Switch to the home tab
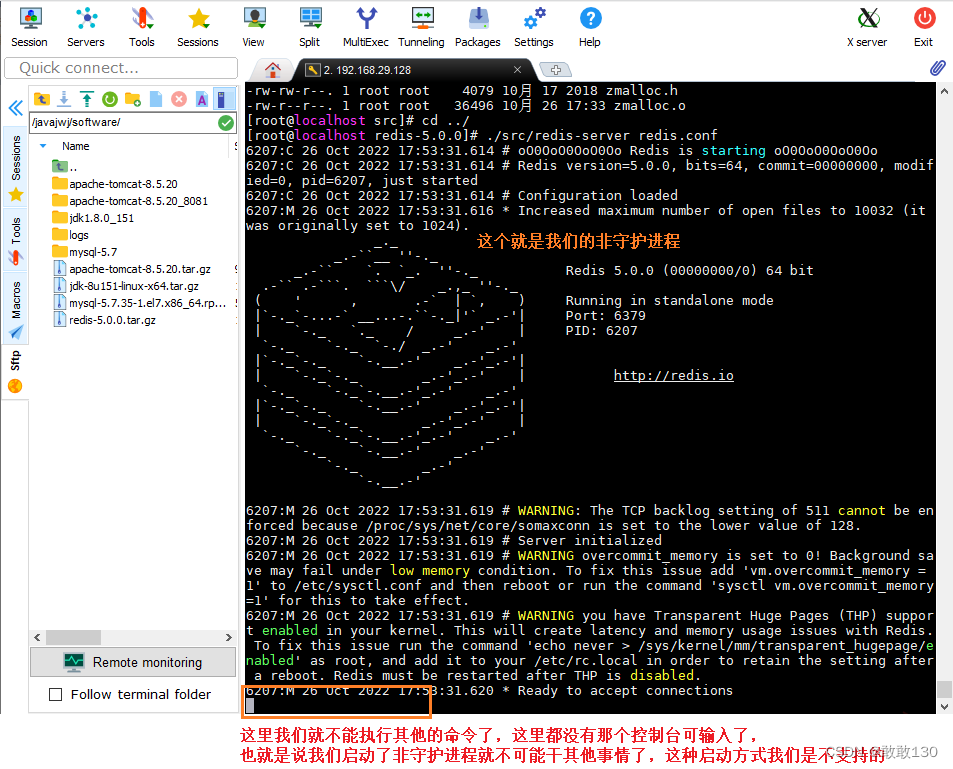Screen dimensions: 953x769 pyautogui.click(x=273, y=70)
